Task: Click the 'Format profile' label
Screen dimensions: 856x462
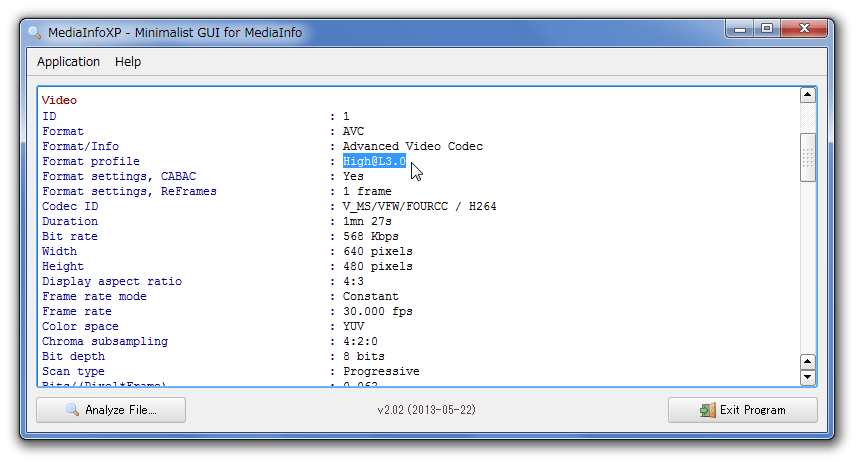Action: pos(91,161)
